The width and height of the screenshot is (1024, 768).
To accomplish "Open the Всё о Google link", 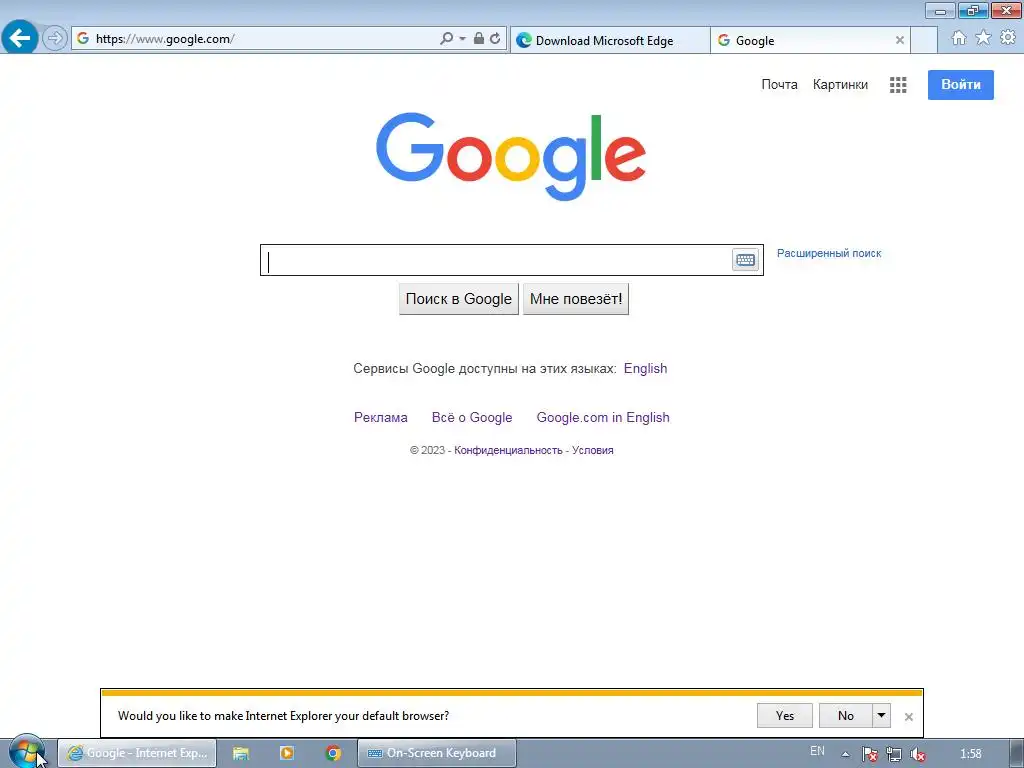I will 472,417.
